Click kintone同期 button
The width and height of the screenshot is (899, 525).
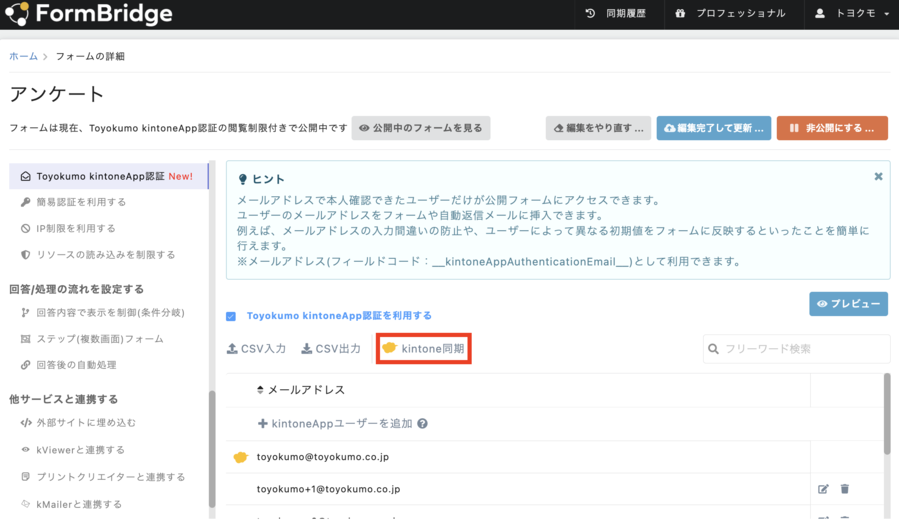point(424,348)
